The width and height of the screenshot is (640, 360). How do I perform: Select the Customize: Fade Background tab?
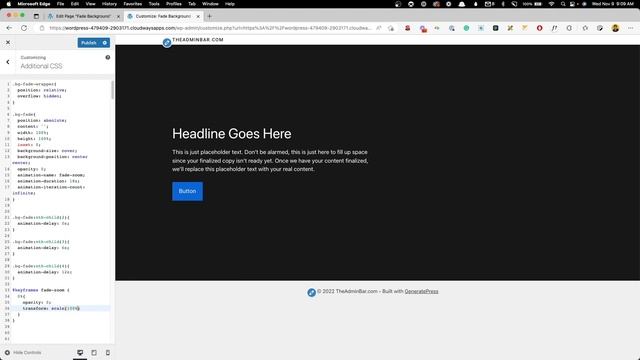click(x=163, y=16)
